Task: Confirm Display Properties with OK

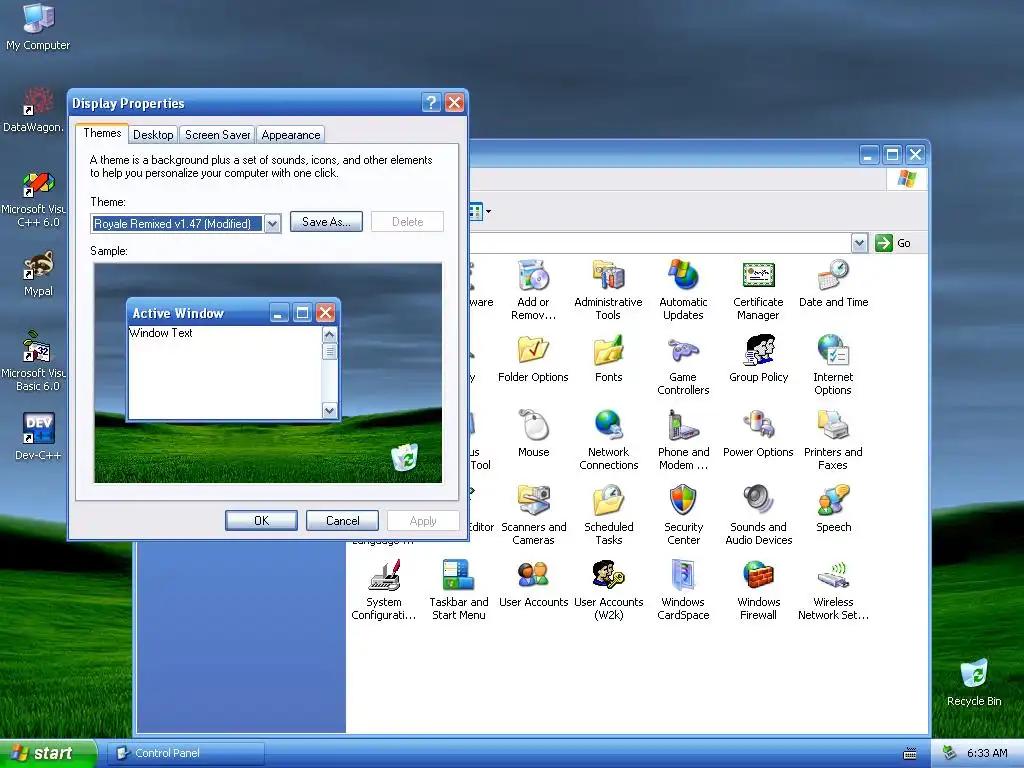Action: pyautogui.click(x=261, y=520)
